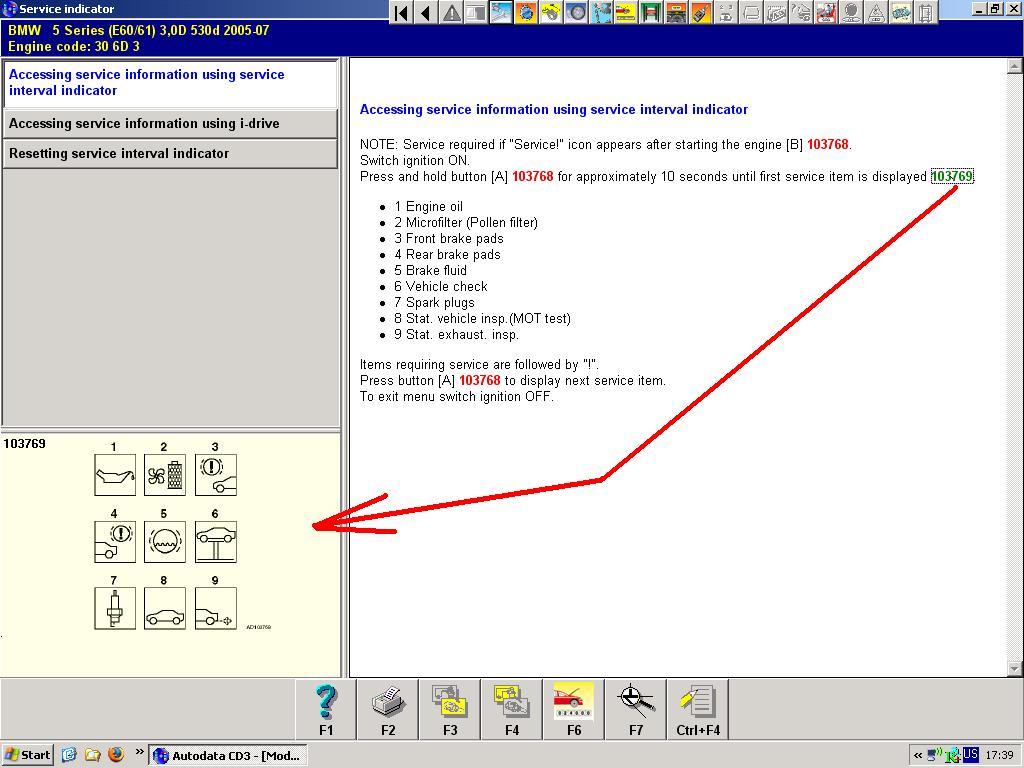Open the orange wheel alignment icon
This screenshot has width=1024, height=768.
tap(675, 12)
